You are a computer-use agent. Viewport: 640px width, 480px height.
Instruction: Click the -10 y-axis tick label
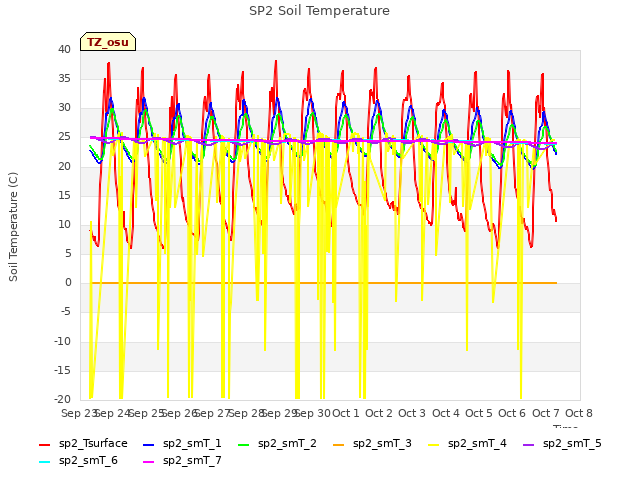click(x=62, y=341)
